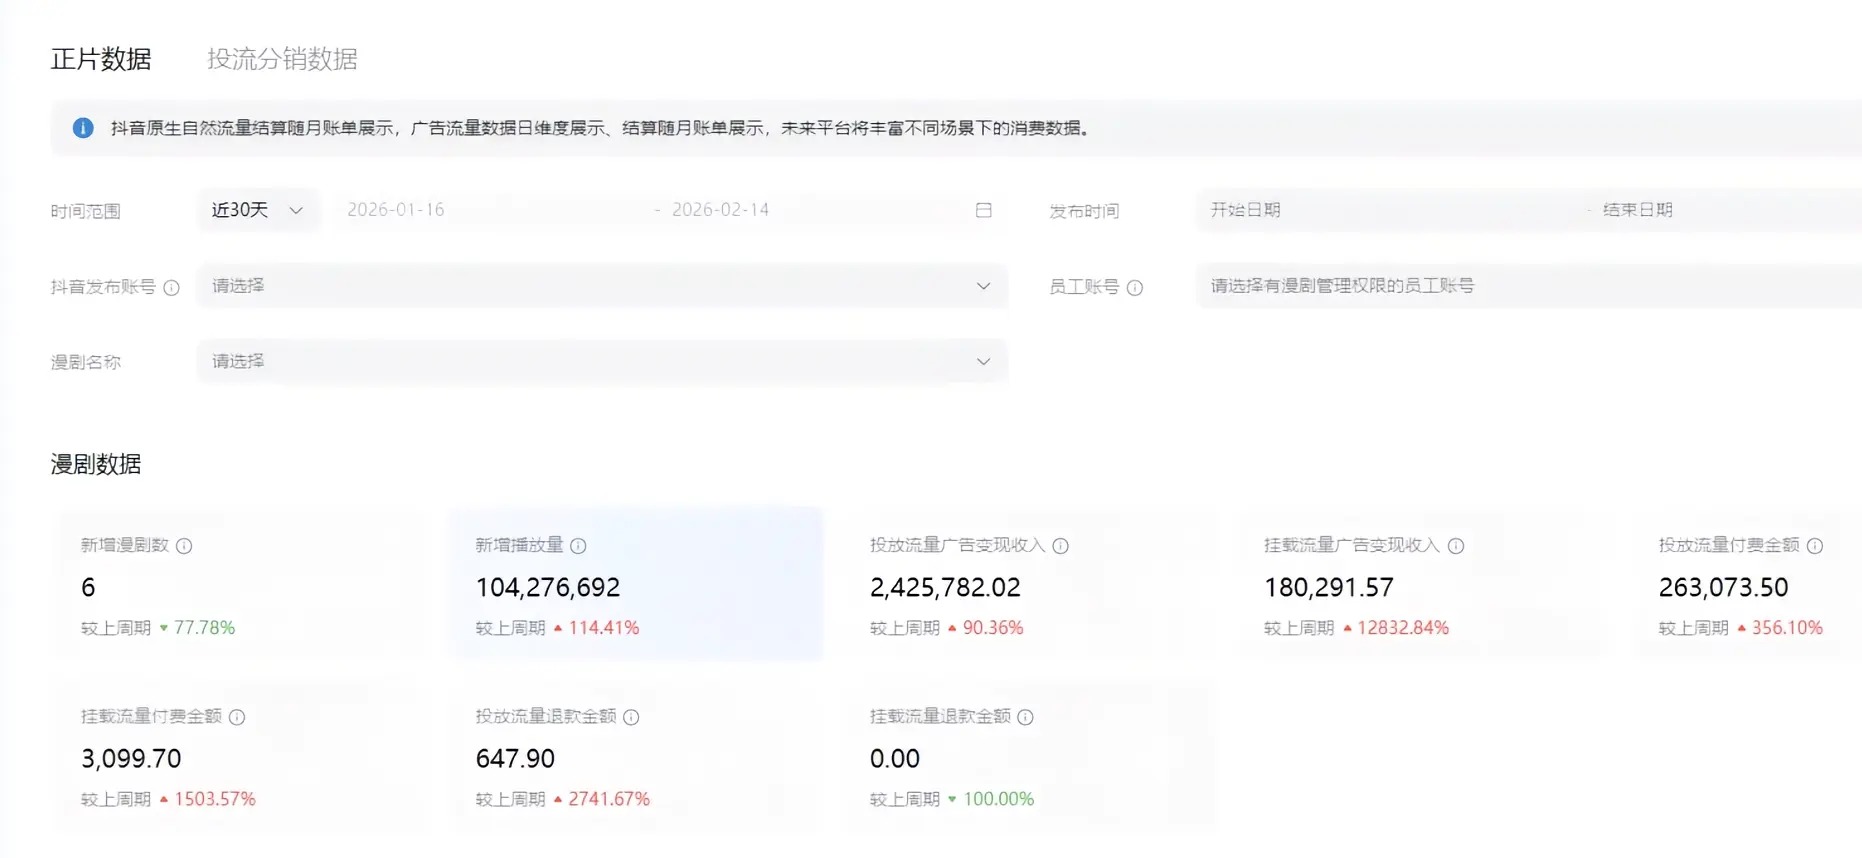Click info icon beside 抖音发布账号
The height and width of the screenshot is (858, 1862).
(x=172, y=288)
